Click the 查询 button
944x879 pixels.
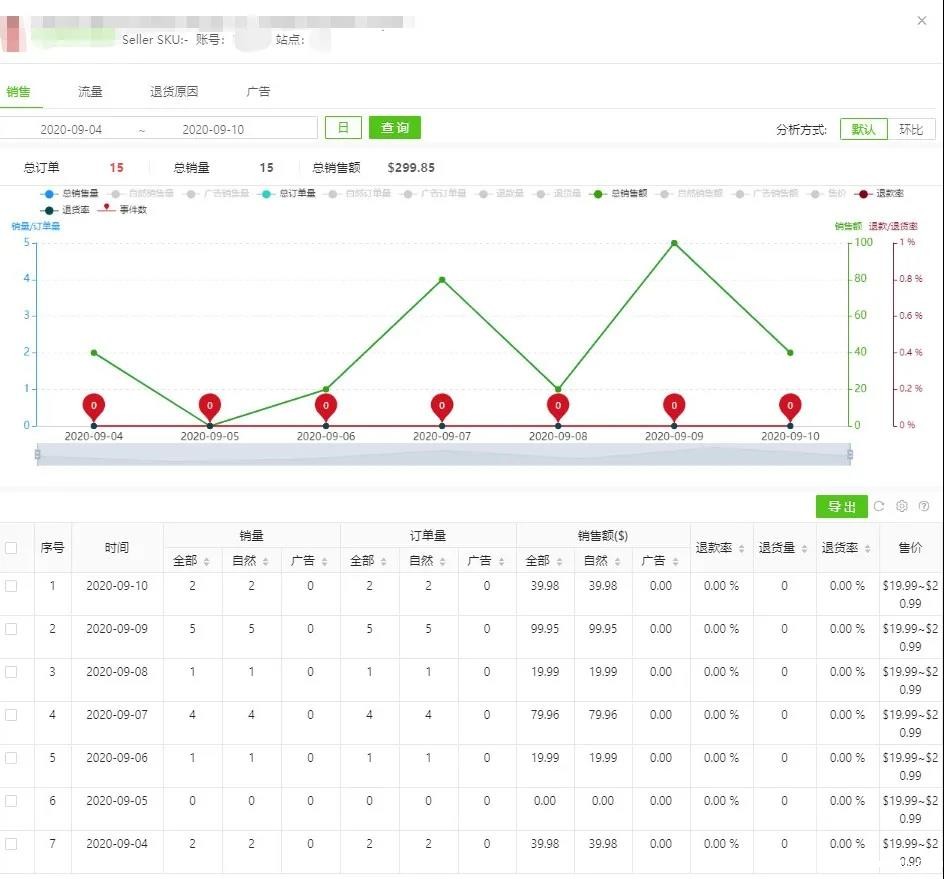click(395, 128)
